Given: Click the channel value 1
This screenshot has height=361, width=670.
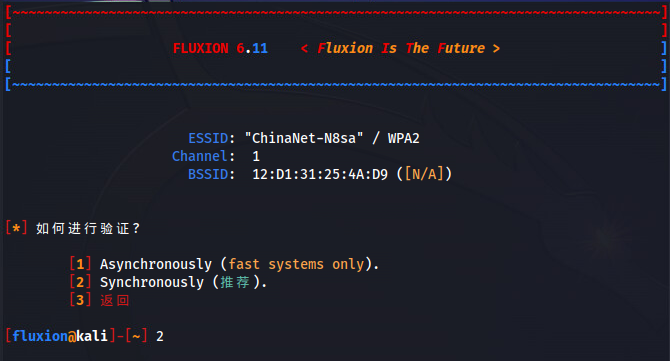Looking at the screenshot, I should click(256, 157).
